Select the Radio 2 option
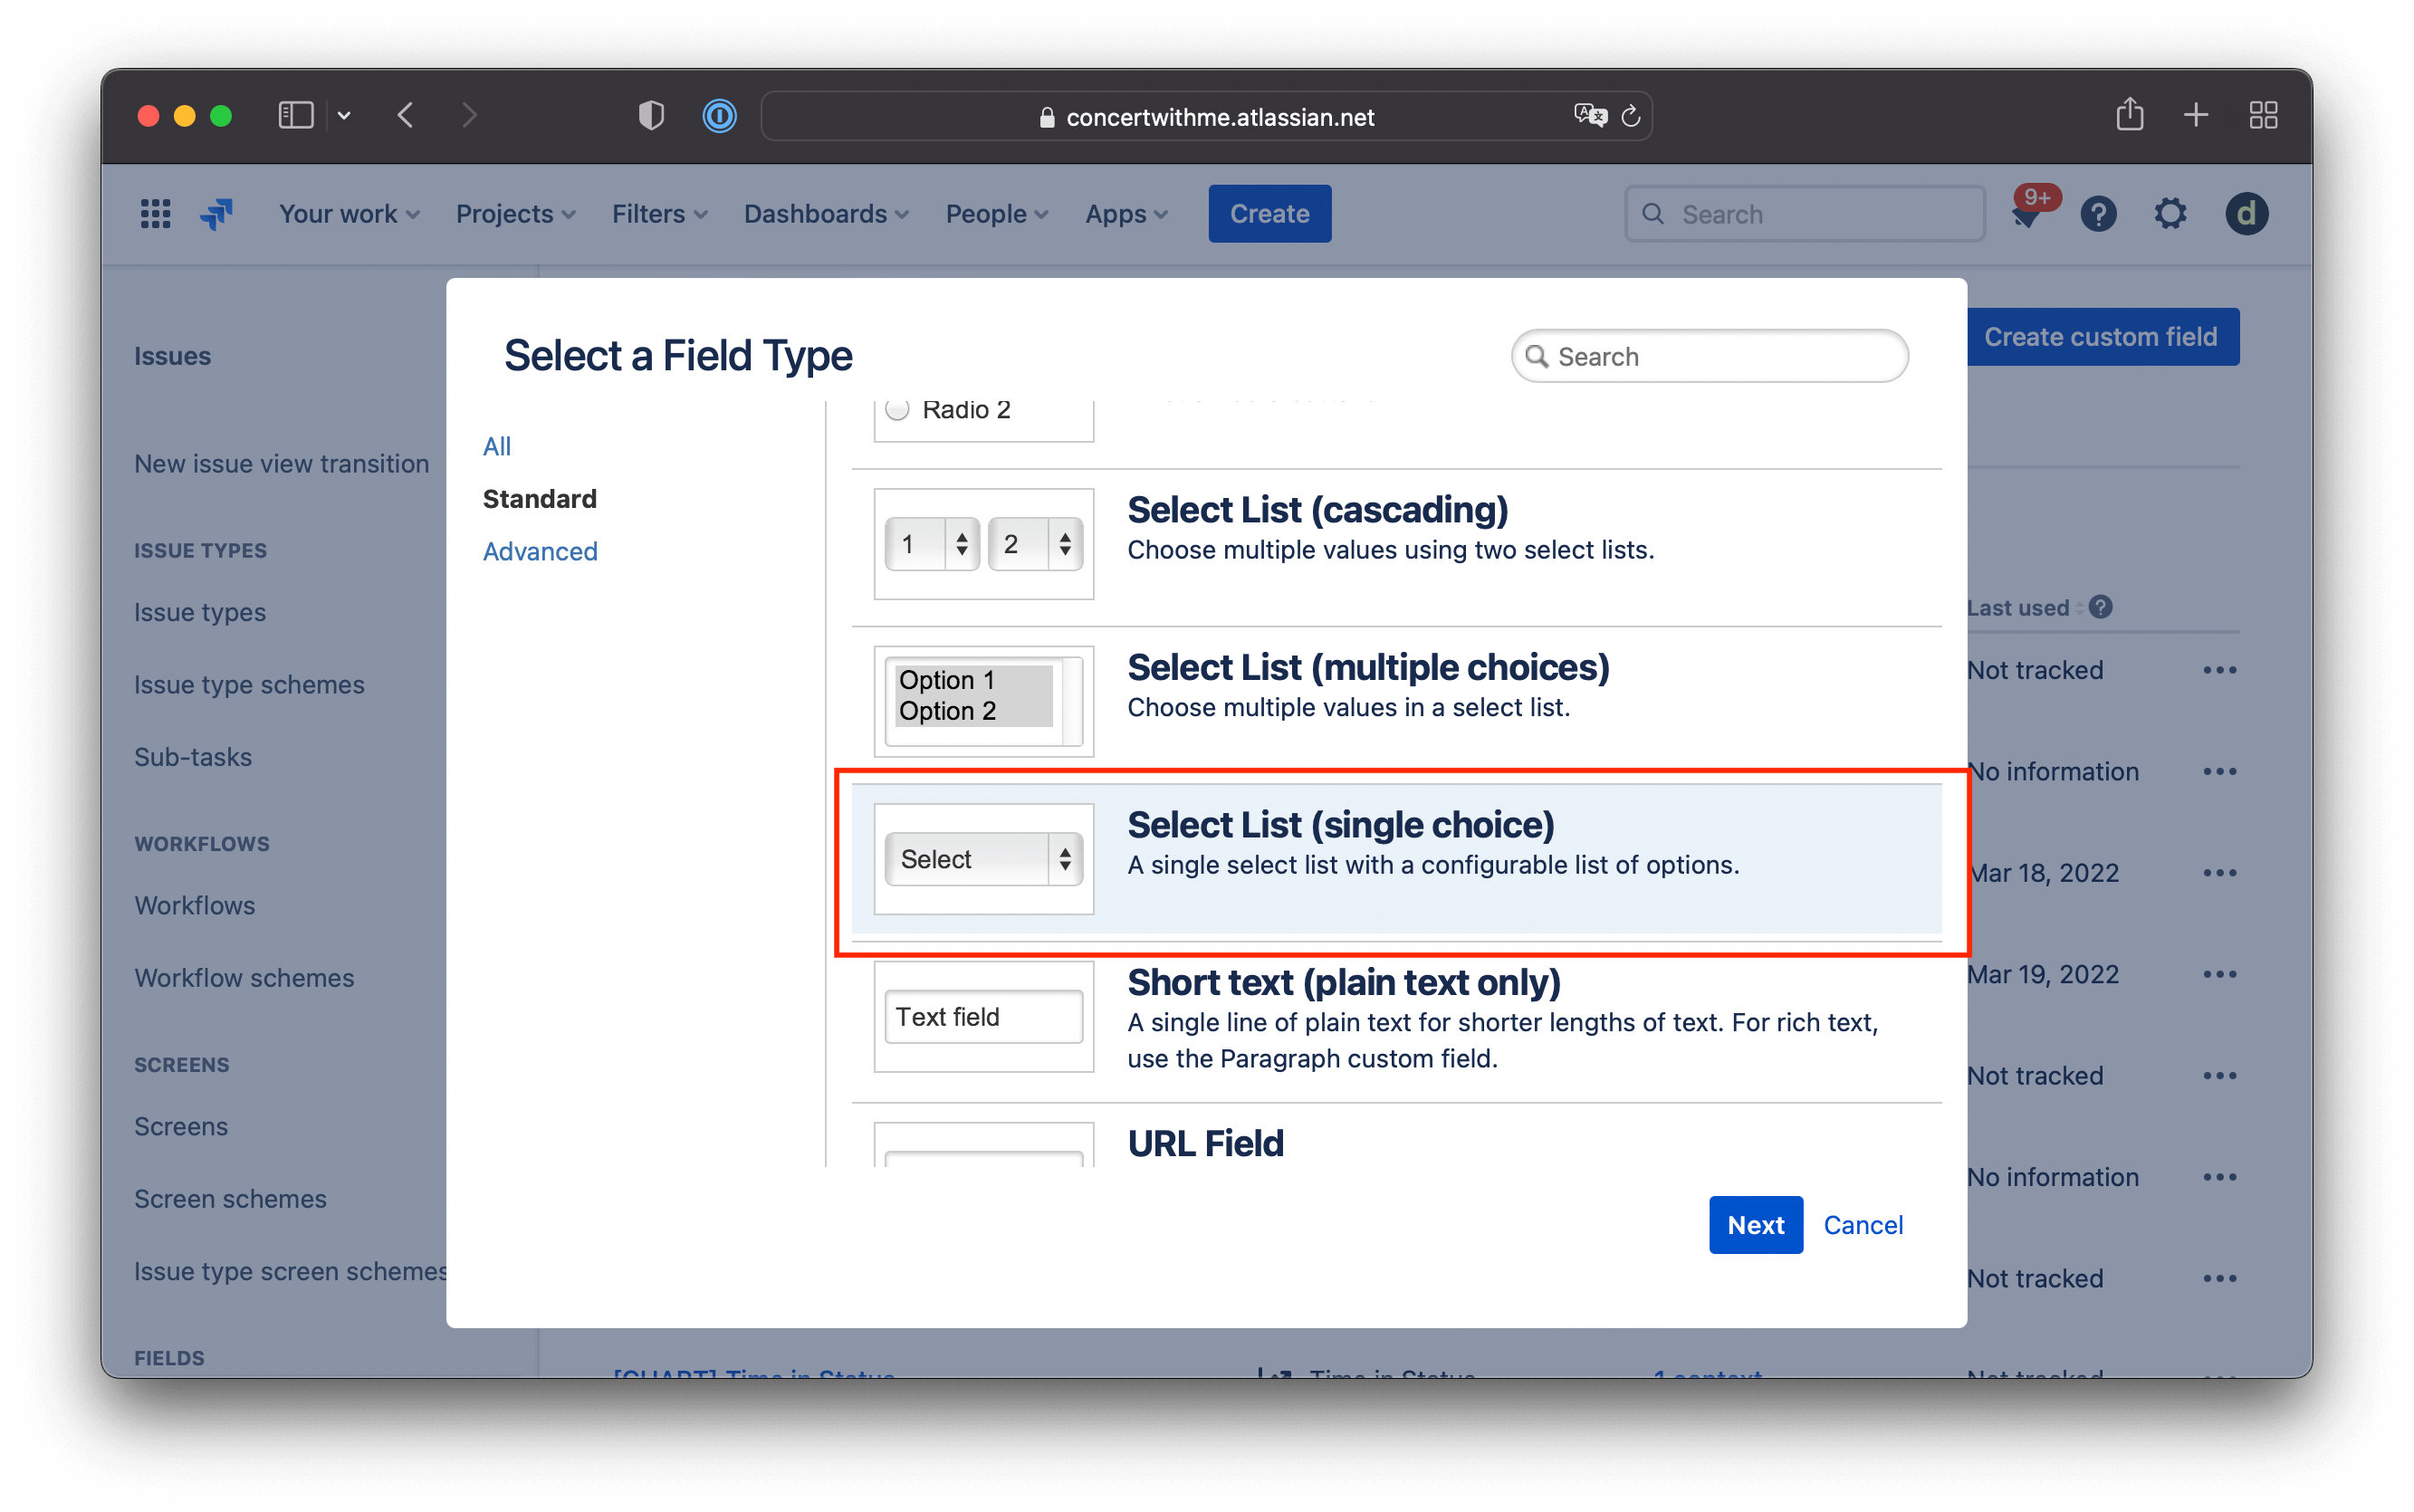Screen dimensions: 2414x1512 [897, 409]
